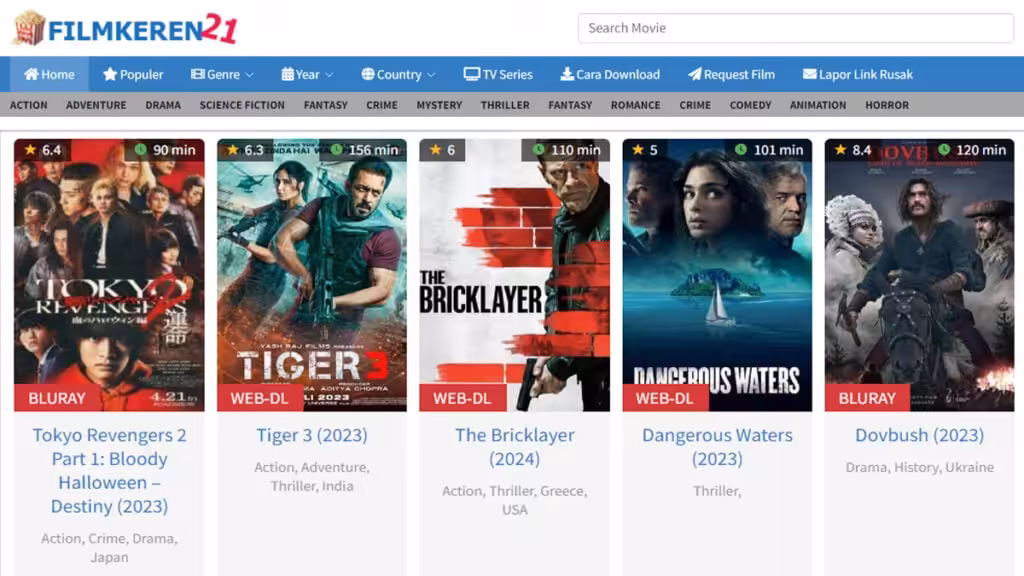Click the Home house icon
Image resolution: width=1024 pixels, height=576 pixels.
coord(31,74)
